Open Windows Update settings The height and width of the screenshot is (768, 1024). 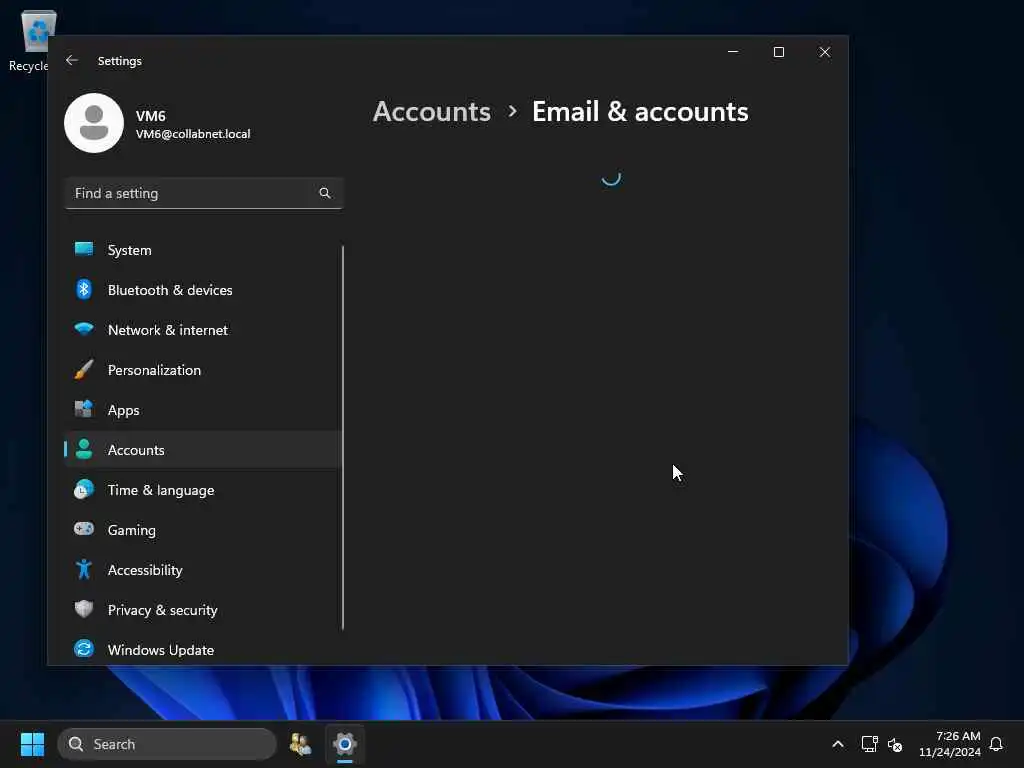(x=203, y=650)
